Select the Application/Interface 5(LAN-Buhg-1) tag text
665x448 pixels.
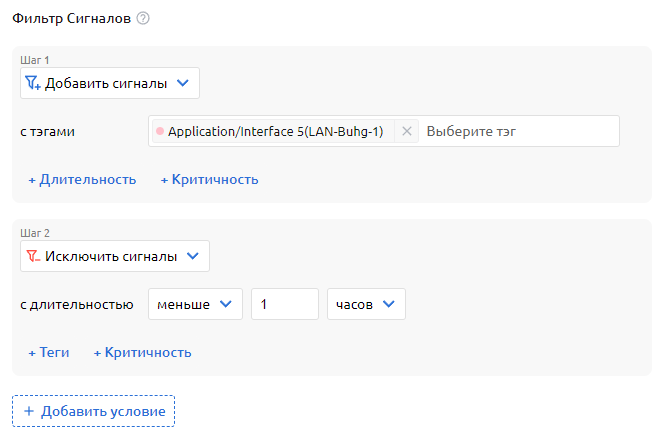click(275, 131)
